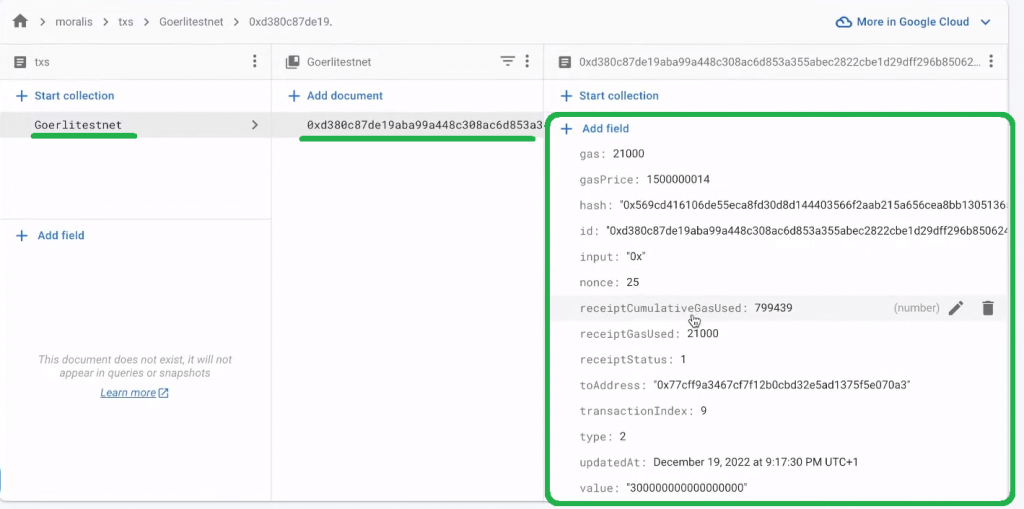The width and height of the screenshot is (1024, 509).
Task: Open the txs breadcrumb
Action: click(x=125, y=22)
